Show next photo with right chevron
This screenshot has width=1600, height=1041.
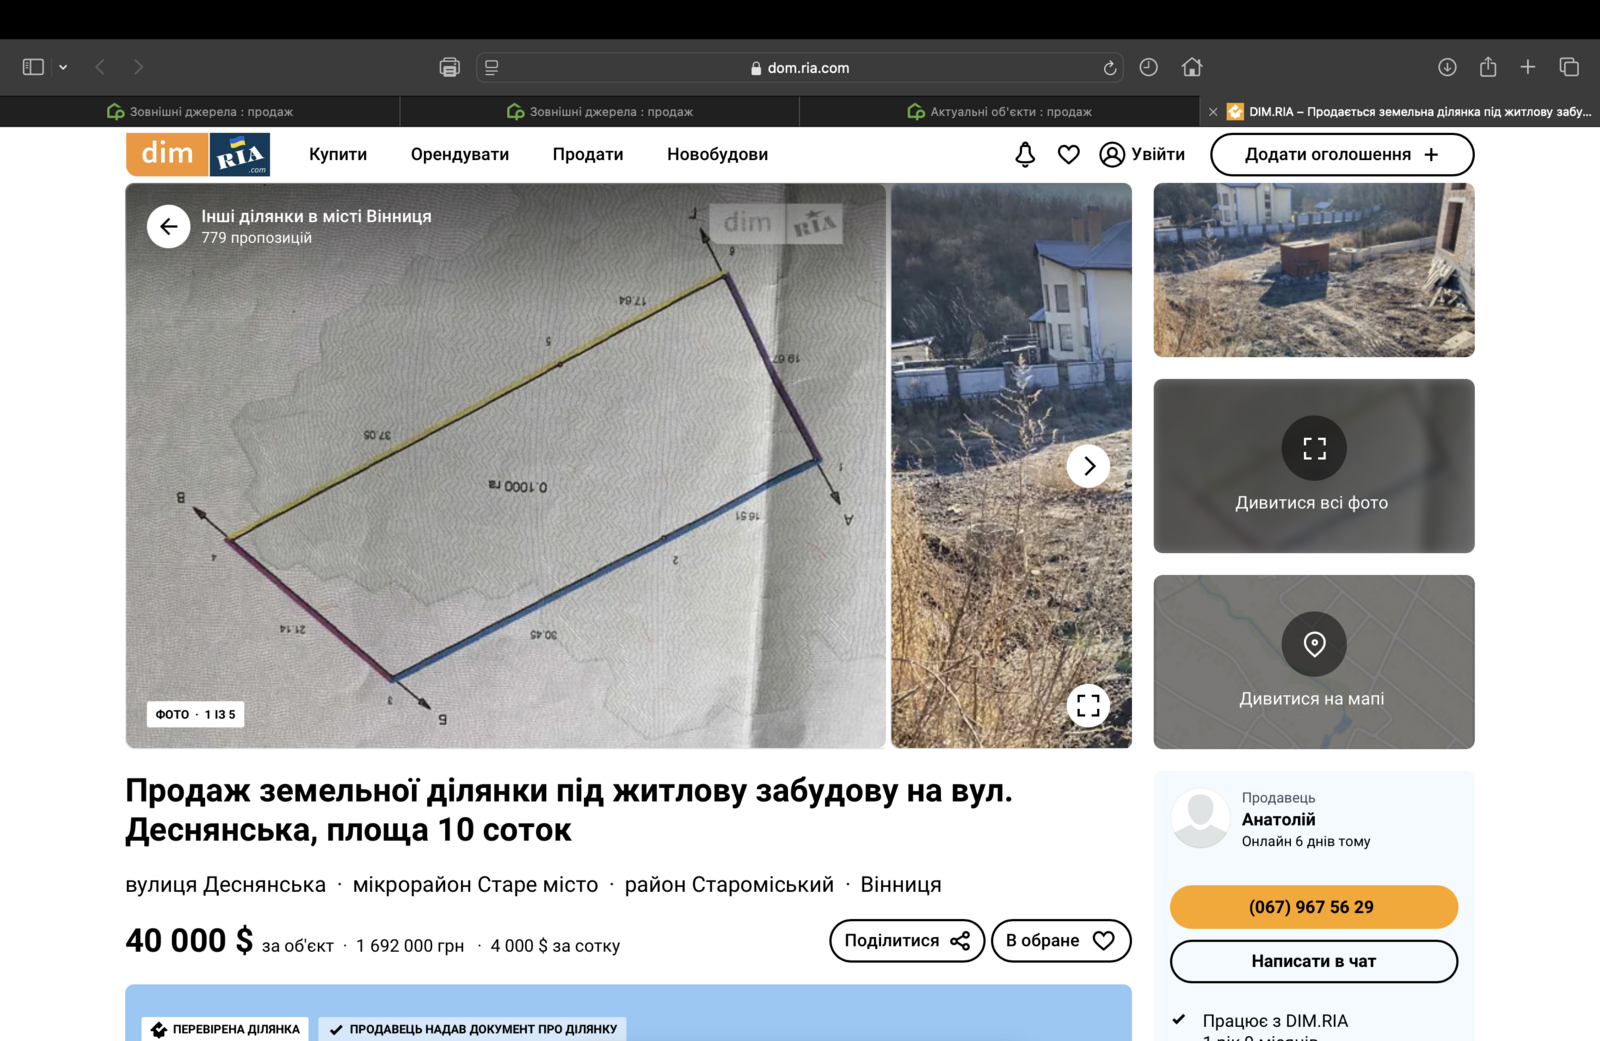coord(1088,466)
